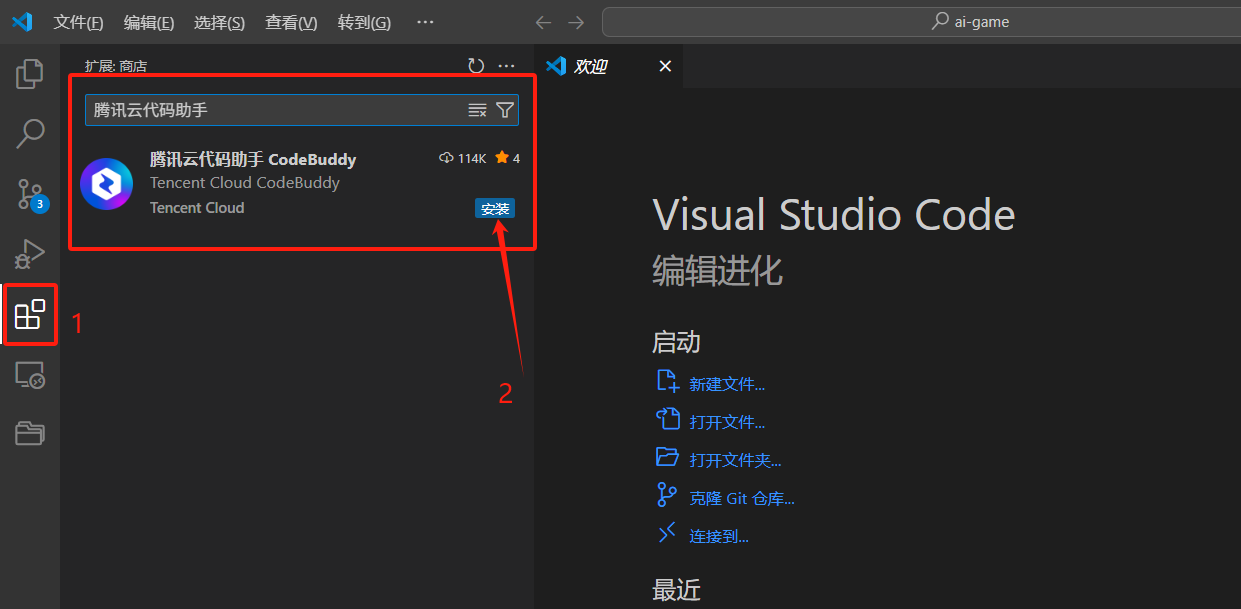1241x609 pixels.
Task: Select the Extensions view icon
Action: coord(30,315)
